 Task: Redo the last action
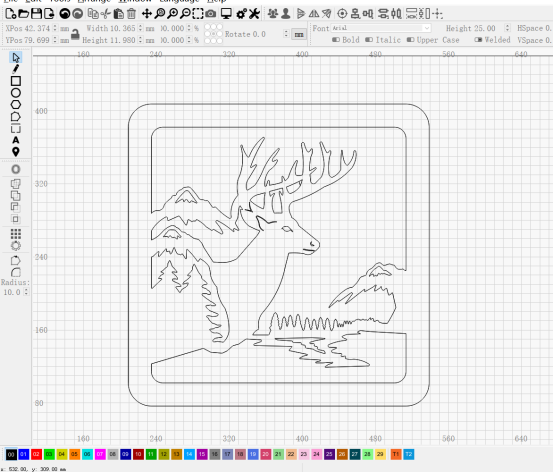(77, 14)
